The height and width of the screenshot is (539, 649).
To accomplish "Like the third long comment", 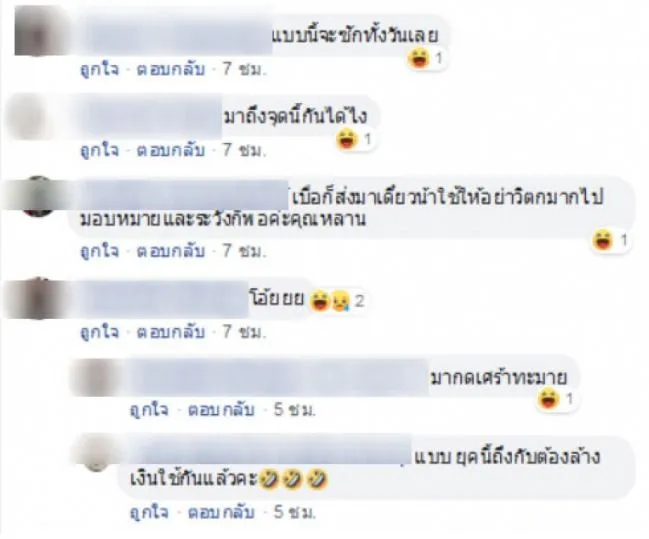I will pyautogui.click(x=99, y=251).
